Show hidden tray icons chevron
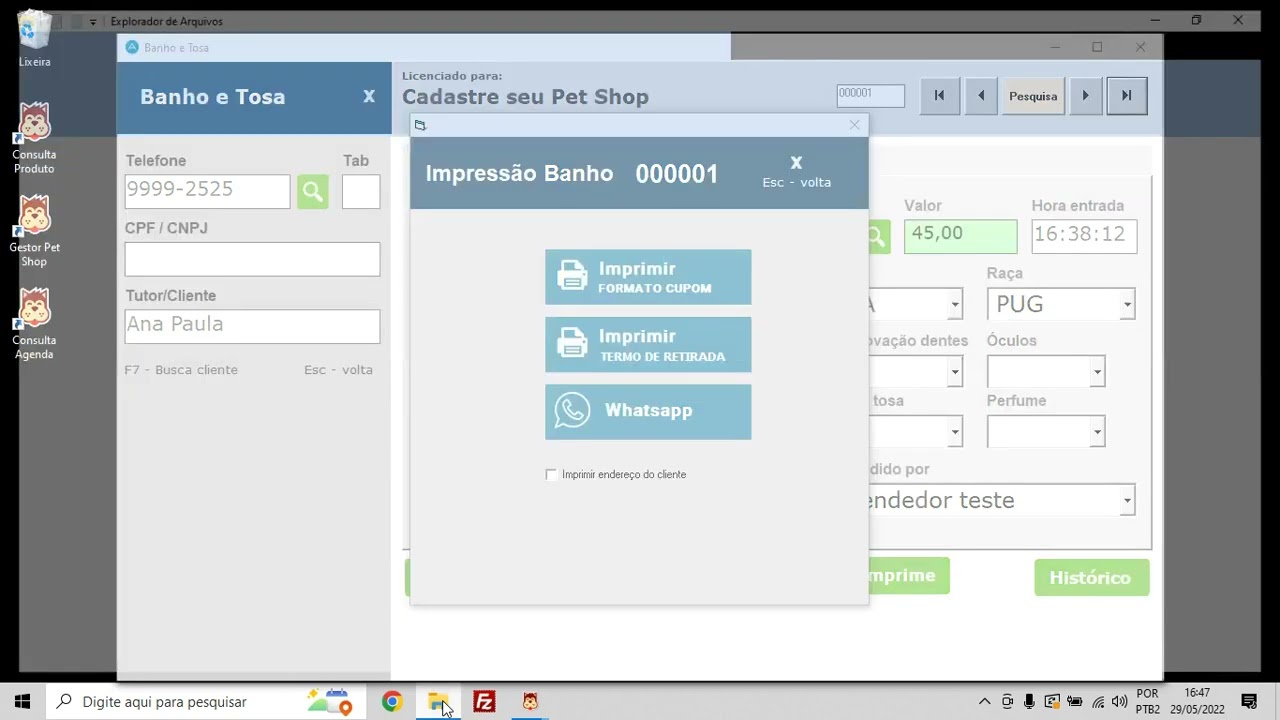Screen dimensions: 1280x720 (984, 702)
